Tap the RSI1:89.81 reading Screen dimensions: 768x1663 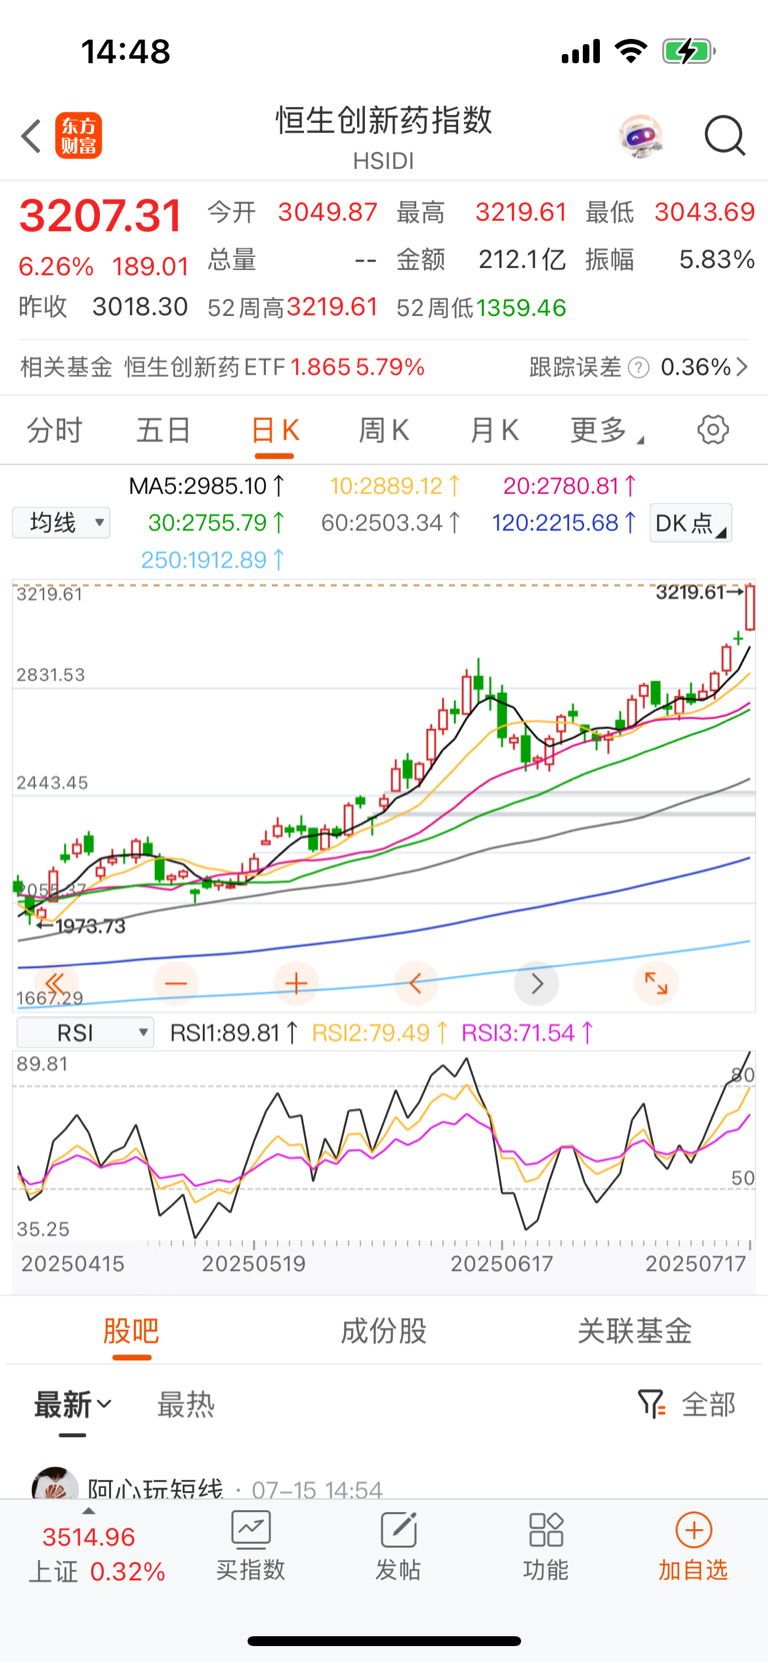pos(234,1032)
